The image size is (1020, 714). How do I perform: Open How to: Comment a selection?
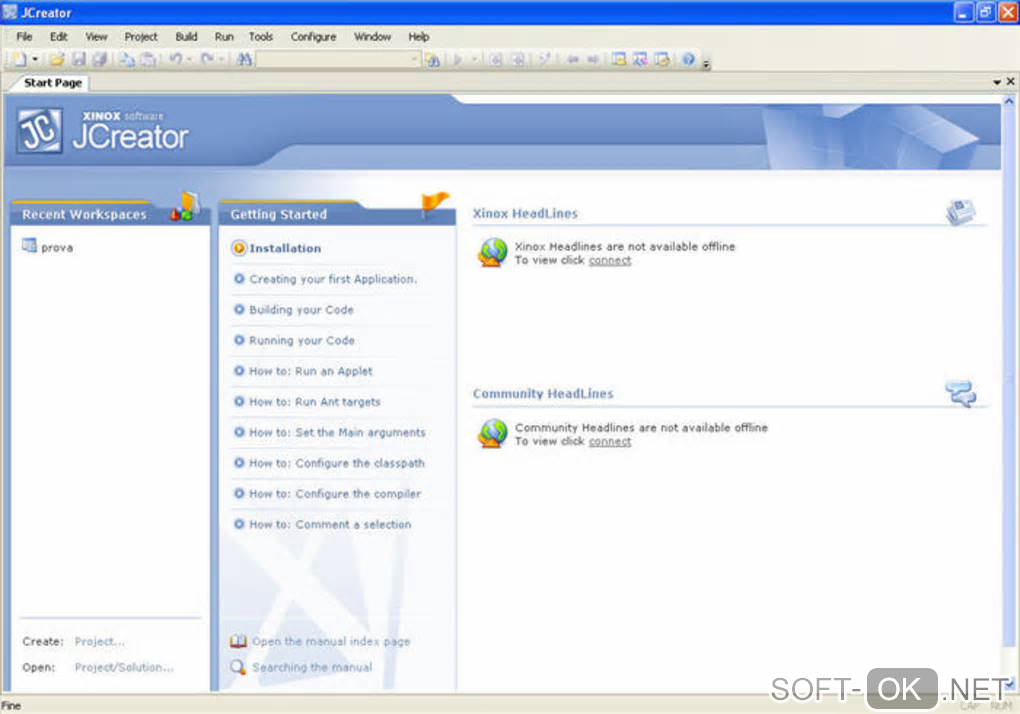coord(330,524)
